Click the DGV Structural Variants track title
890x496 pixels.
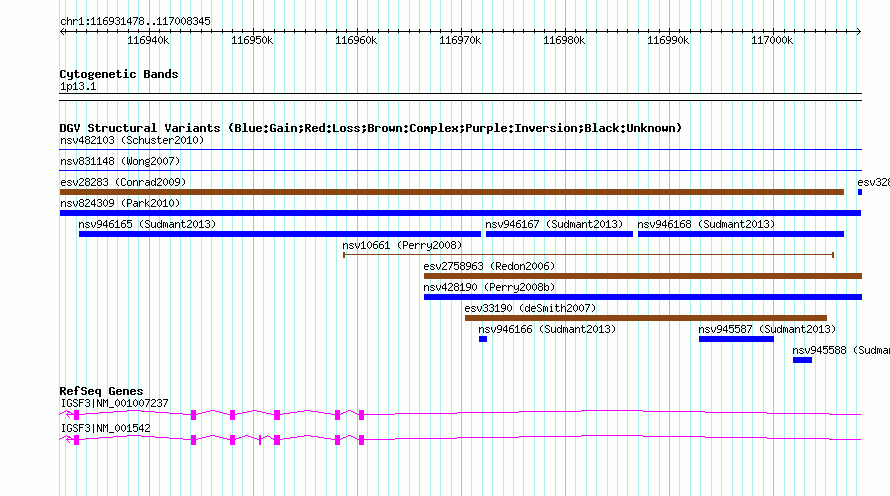(x=371, y=128)
